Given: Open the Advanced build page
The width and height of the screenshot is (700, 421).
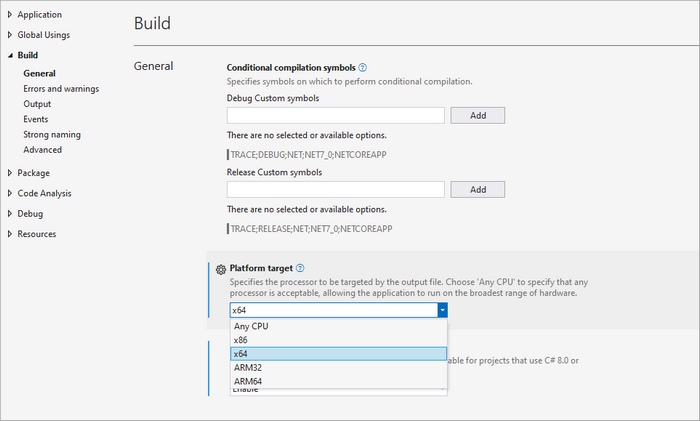Looking at the screenshot, I should 42,150.
